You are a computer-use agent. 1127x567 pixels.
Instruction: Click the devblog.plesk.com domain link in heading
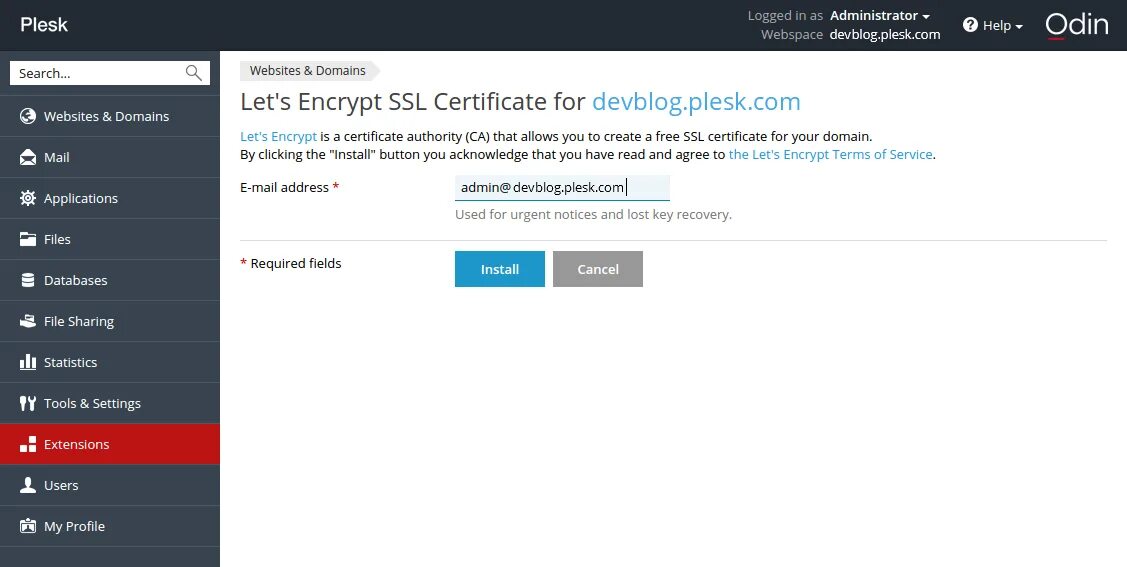tap(696, 102)
